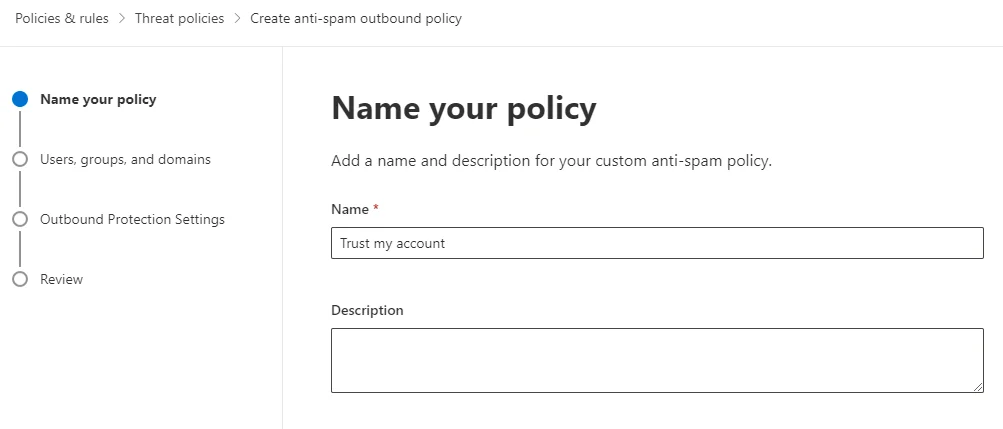
Task: Focus the Name field containing Trust my account
Action: 657,243
